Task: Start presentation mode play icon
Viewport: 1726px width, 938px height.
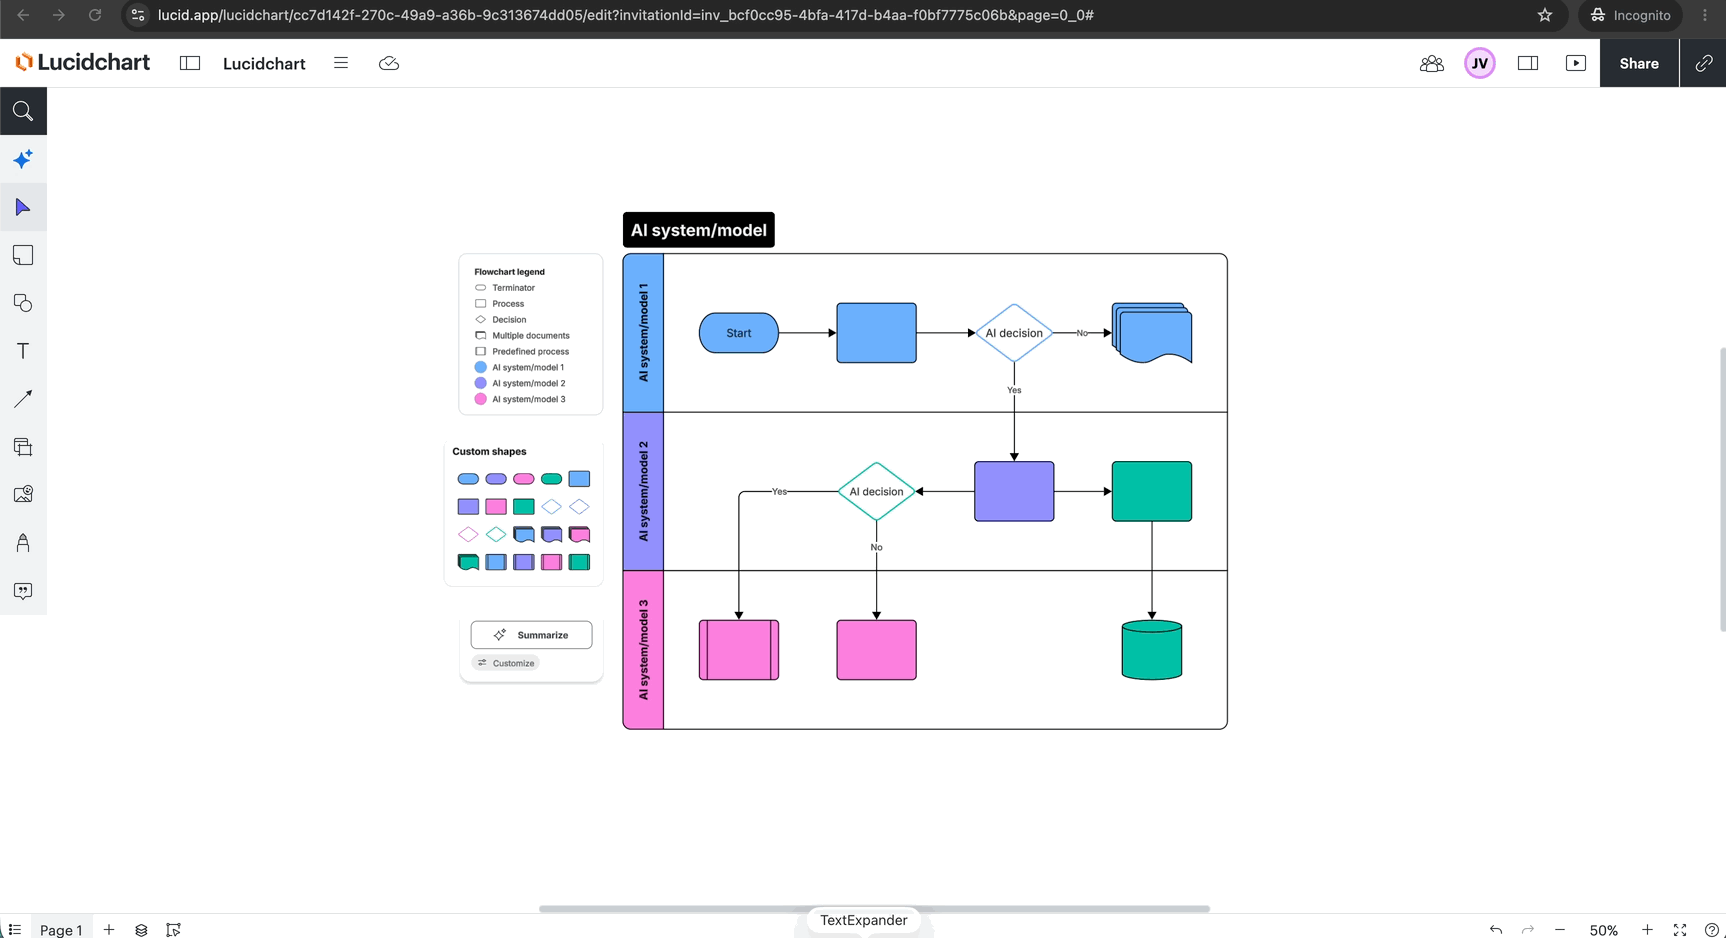Action: point(1576,63)
